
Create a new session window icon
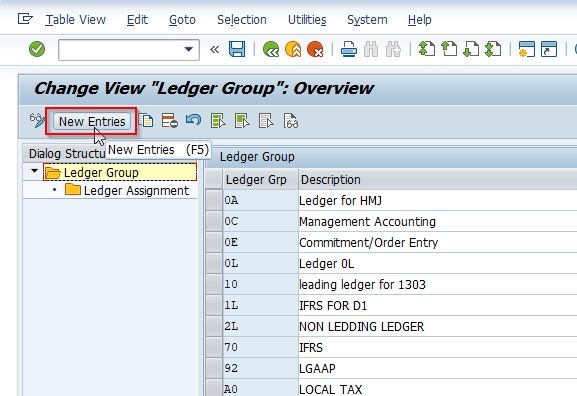point(527,49)
